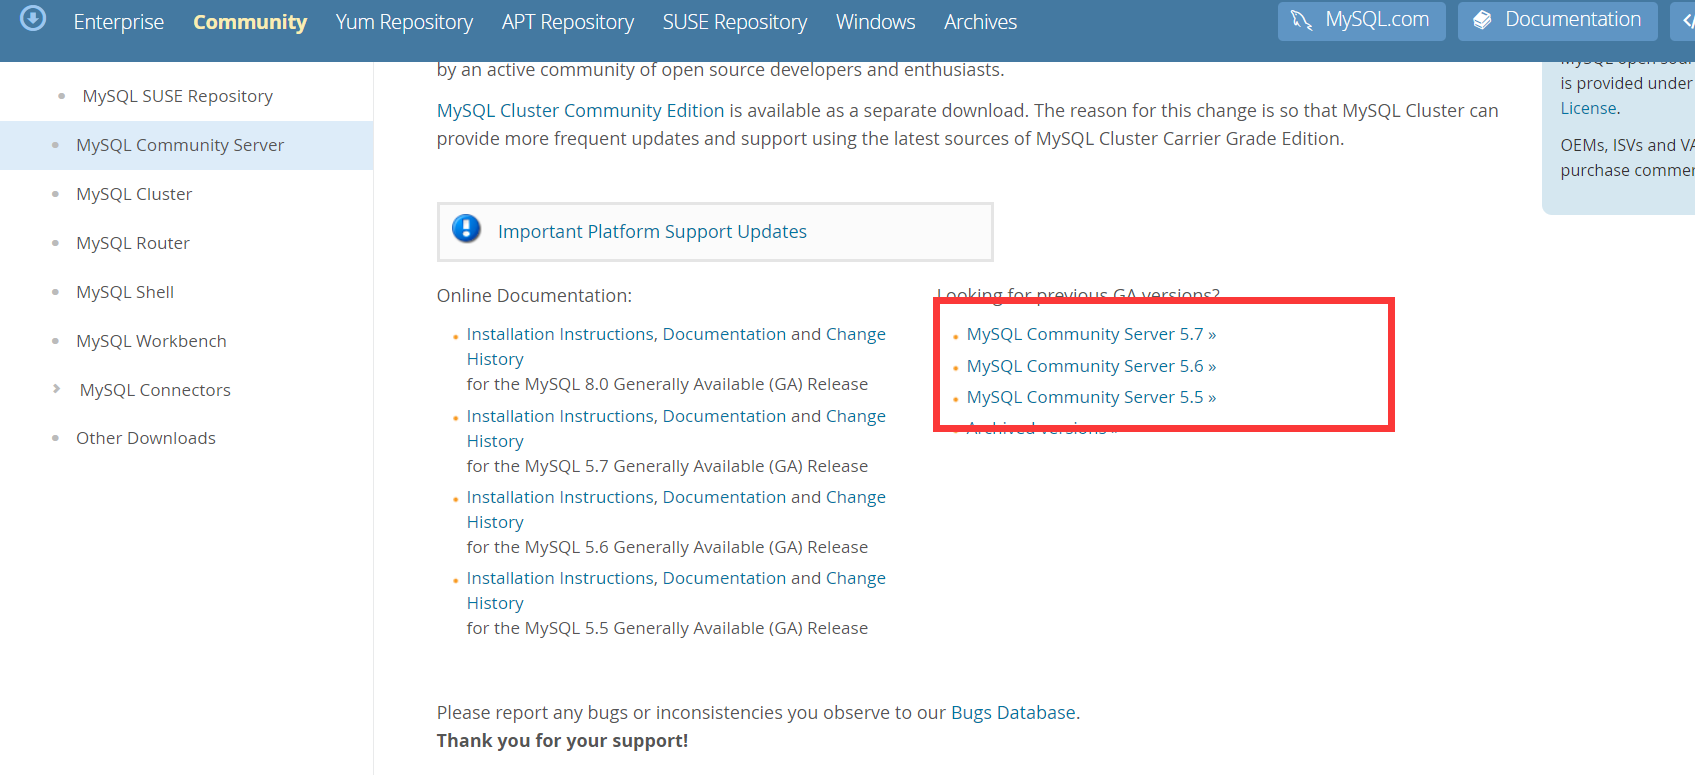This screenshot has height=775, width=1695.
Task: Click 'for the MySQL 8.0 Generally Available (GA) Release' text
Action: pos(667,384)
